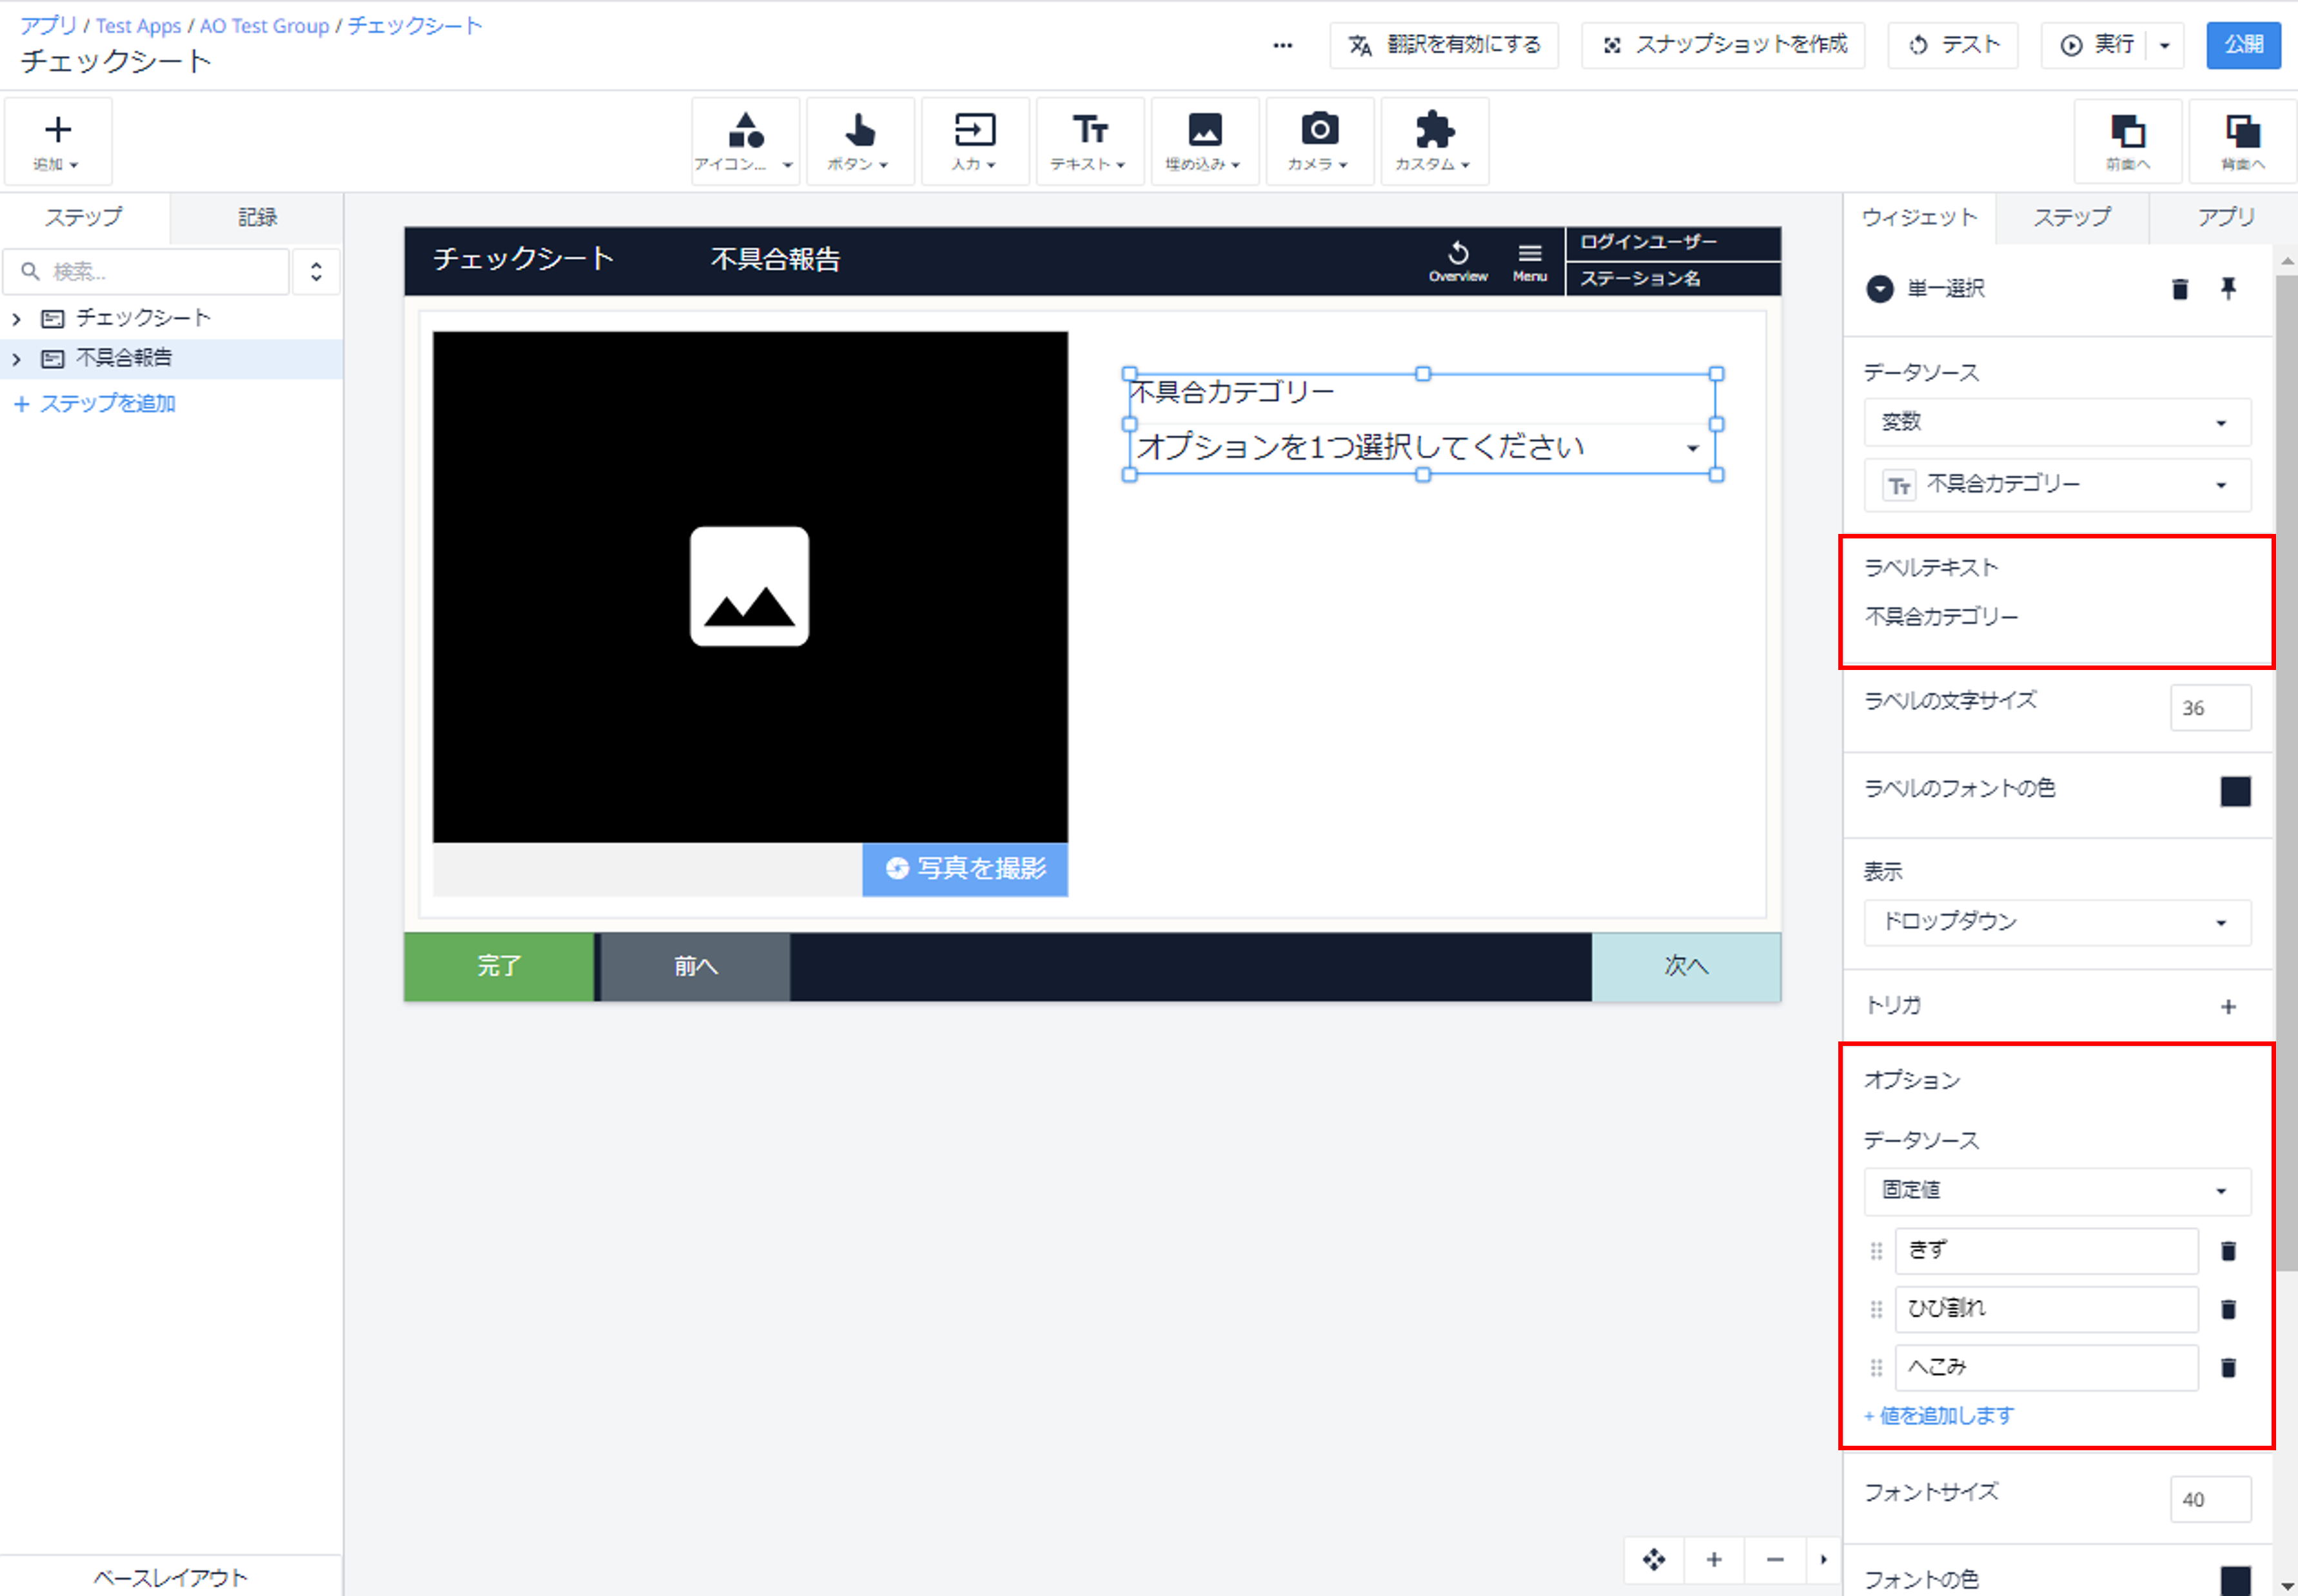Click the 公開 publish button
This screenshot has height=1596, width=2298.
click(x=2243, y=45)
